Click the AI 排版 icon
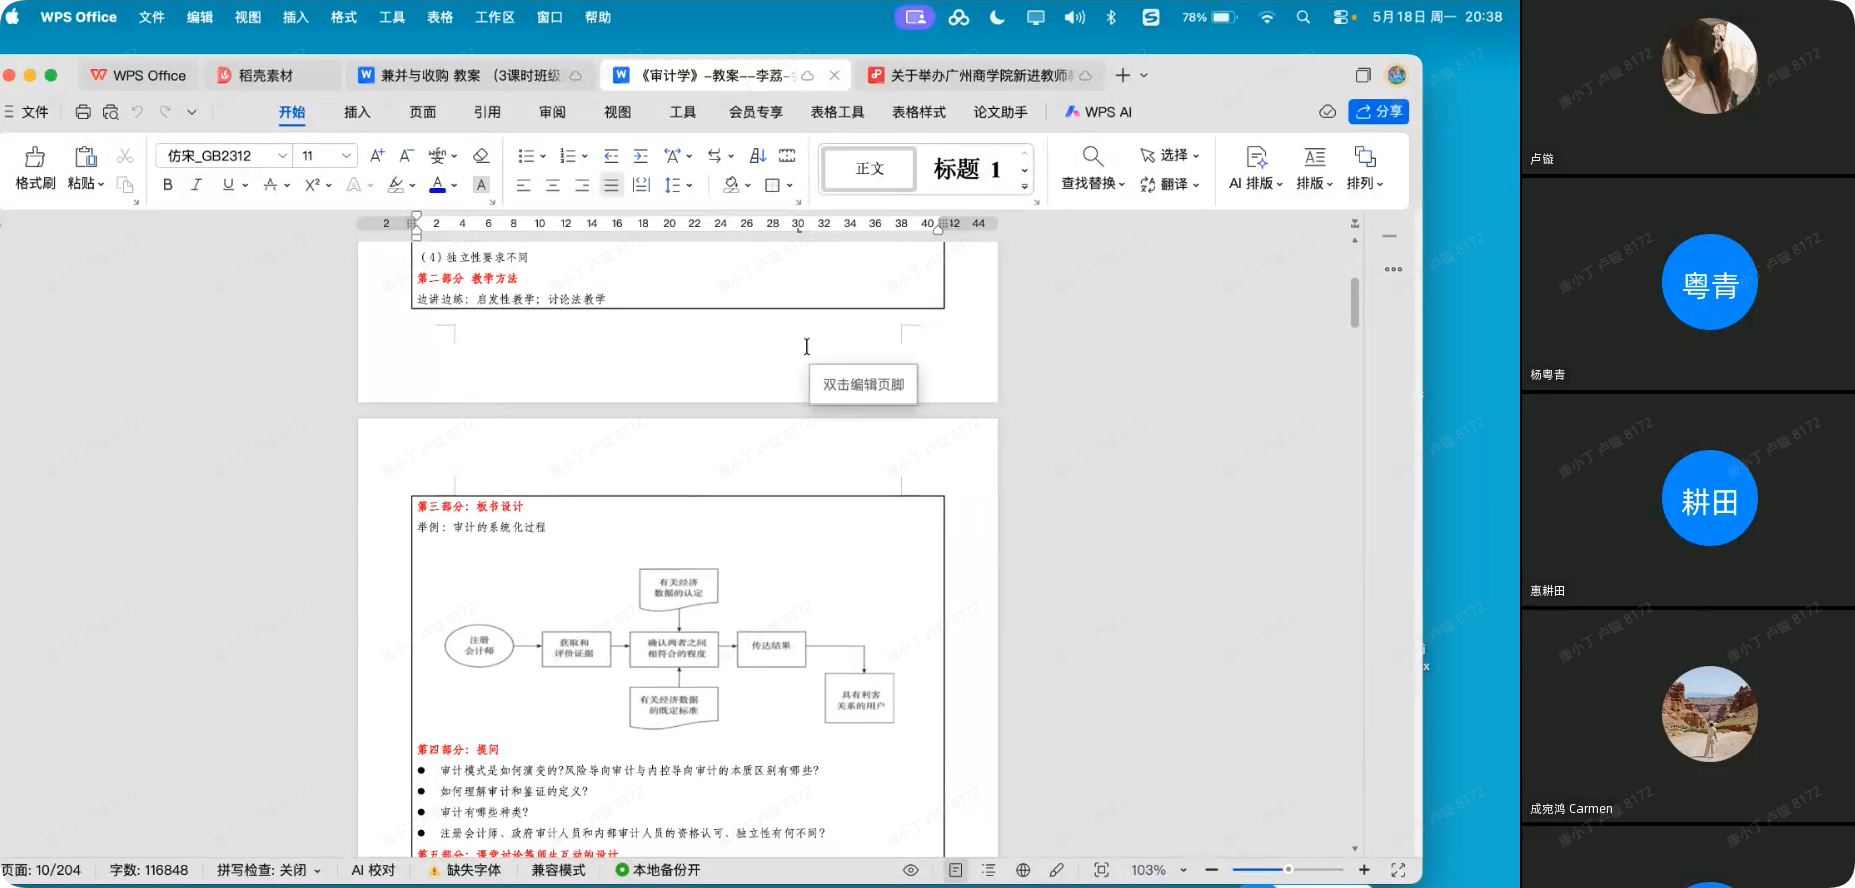 [x=1256, y=157]
